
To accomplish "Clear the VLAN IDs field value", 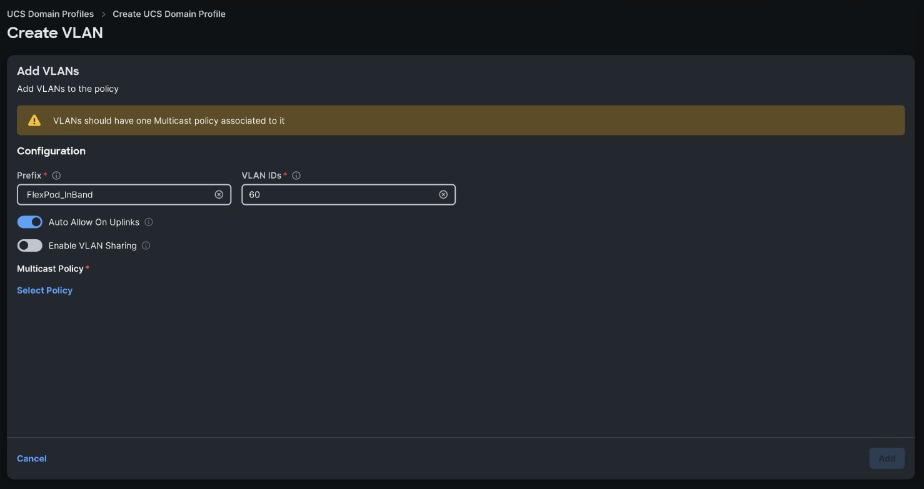I will 443,194.
